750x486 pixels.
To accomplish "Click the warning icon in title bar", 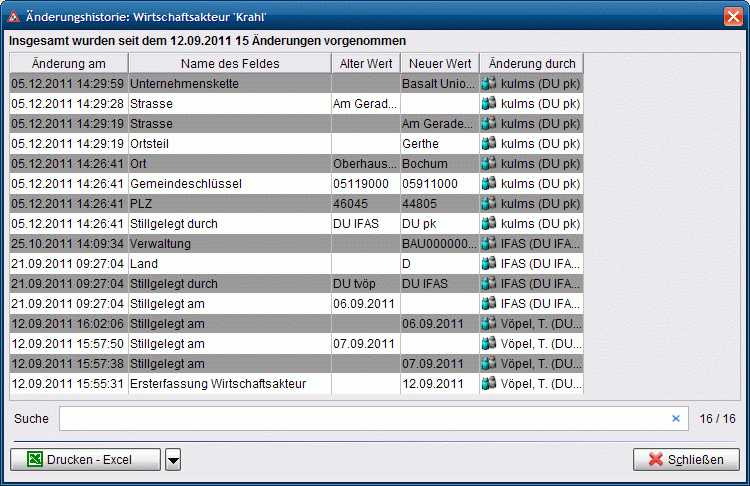I will (14, 17).
